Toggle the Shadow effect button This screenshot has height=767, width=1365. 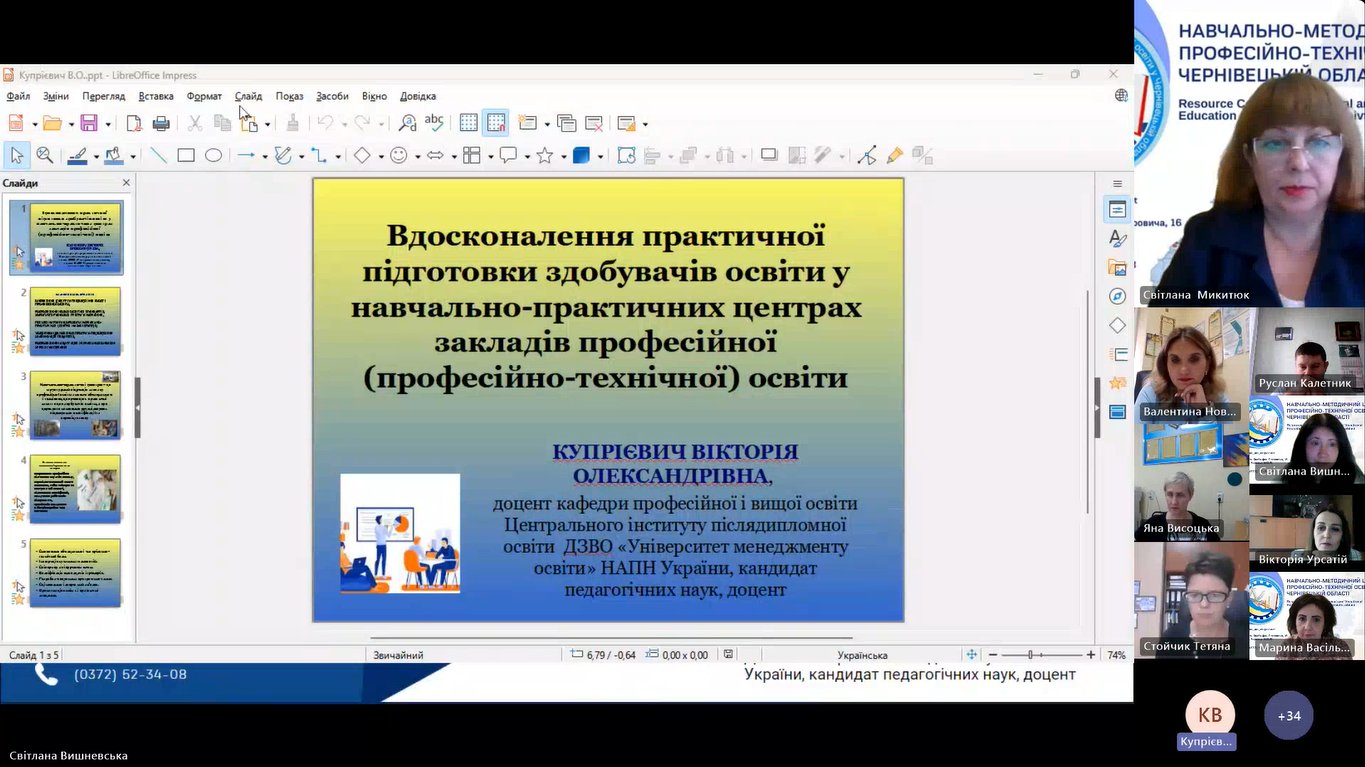point(768,156)
